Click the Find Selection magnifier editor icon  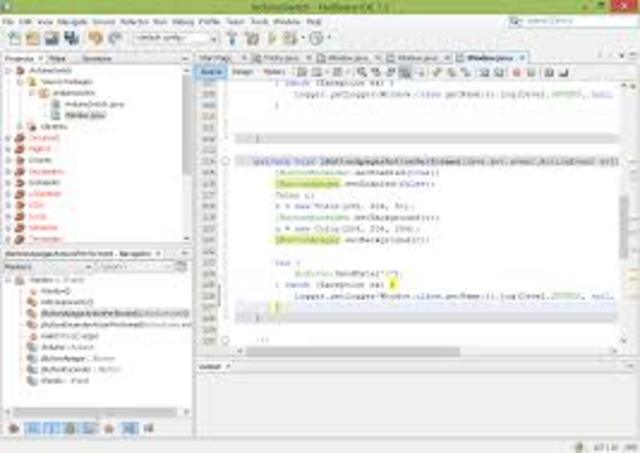(x=362, y=73)
